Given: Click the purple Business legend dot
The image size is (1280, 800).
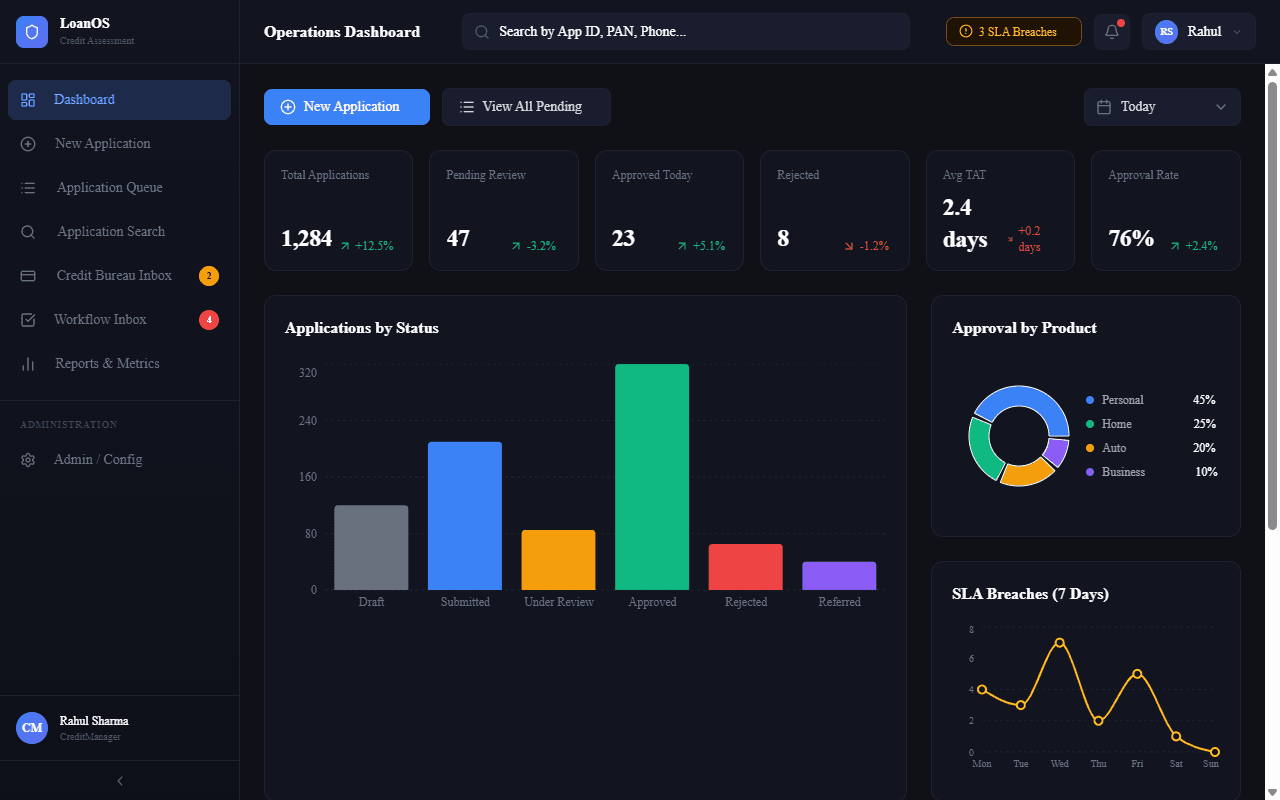Looking at the screenshot, I should coord(1090,472).
